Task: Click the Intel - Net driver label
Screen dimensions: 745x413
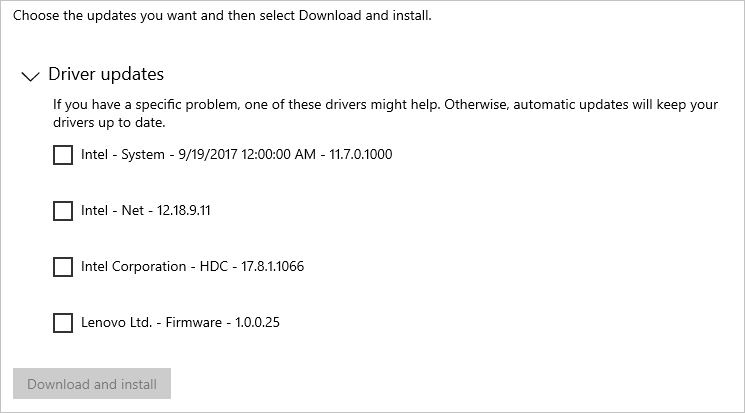Action: (145, 211)
